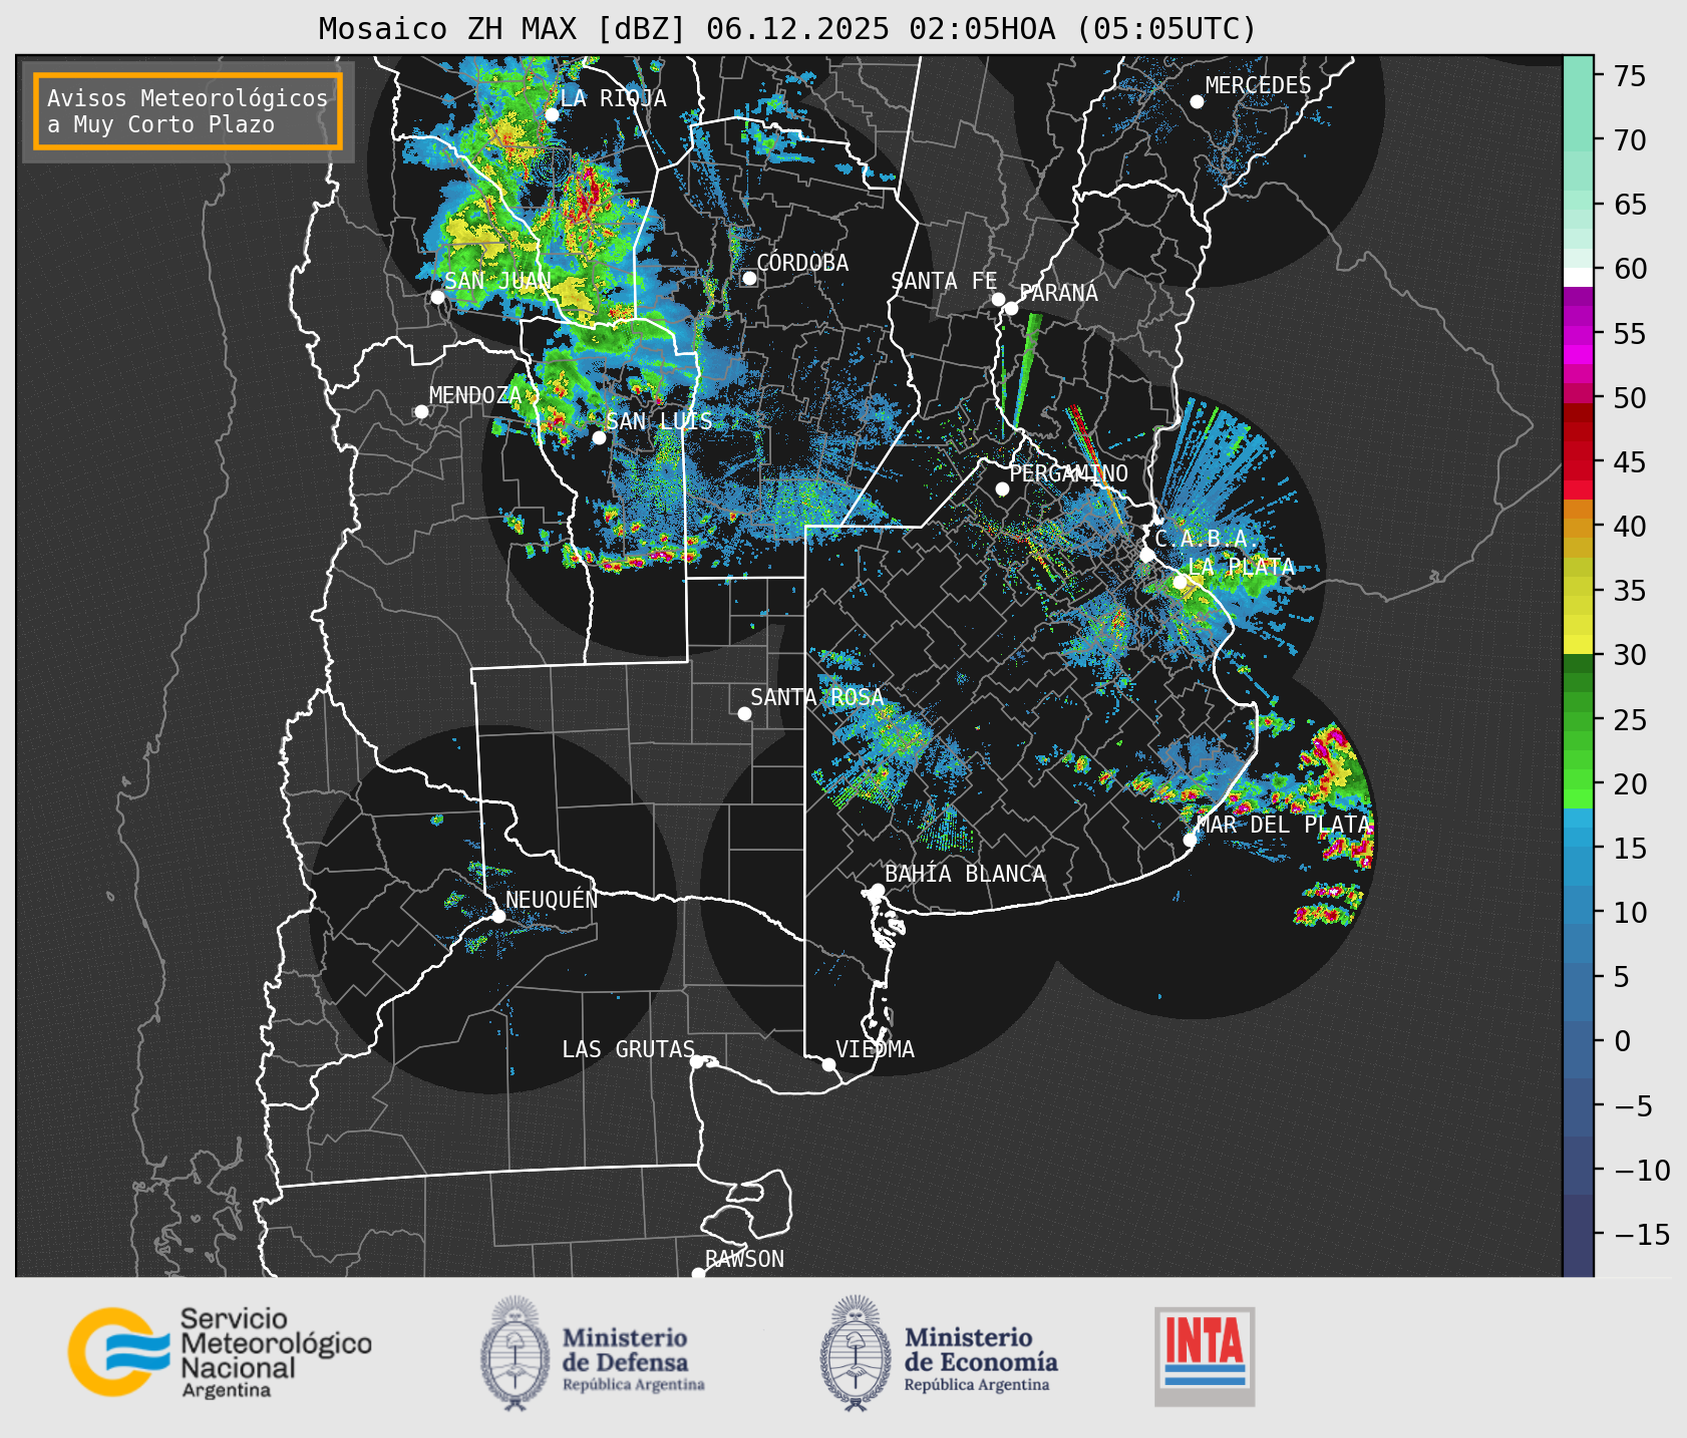Click the white 60 dBZ color on the scale
Screen dimensions: 1687x1438
(1578, 277)
